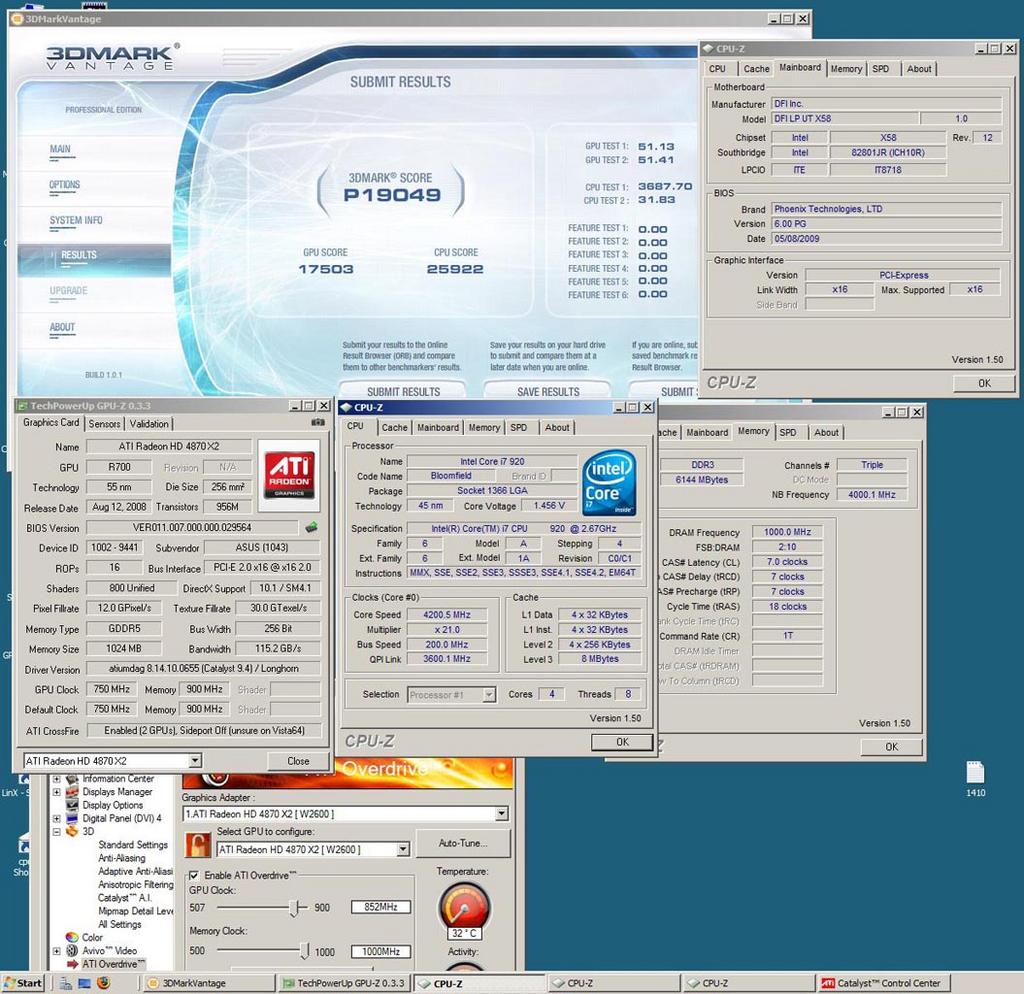Click the red arrow icon beside ATI Overdrive
The height and width of the screenshot is (994, 1024).
72,964
